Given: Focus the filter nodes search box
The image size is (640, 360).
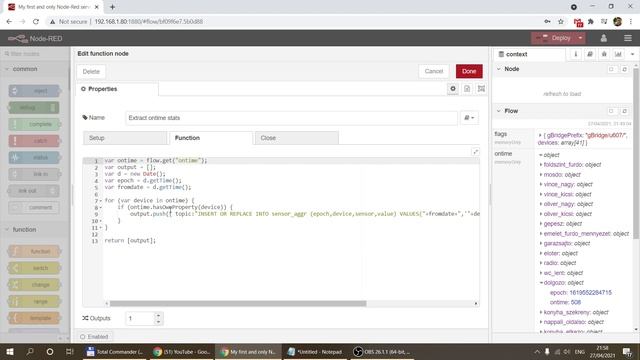Looking at the screenshot, I should coord(34,54).
